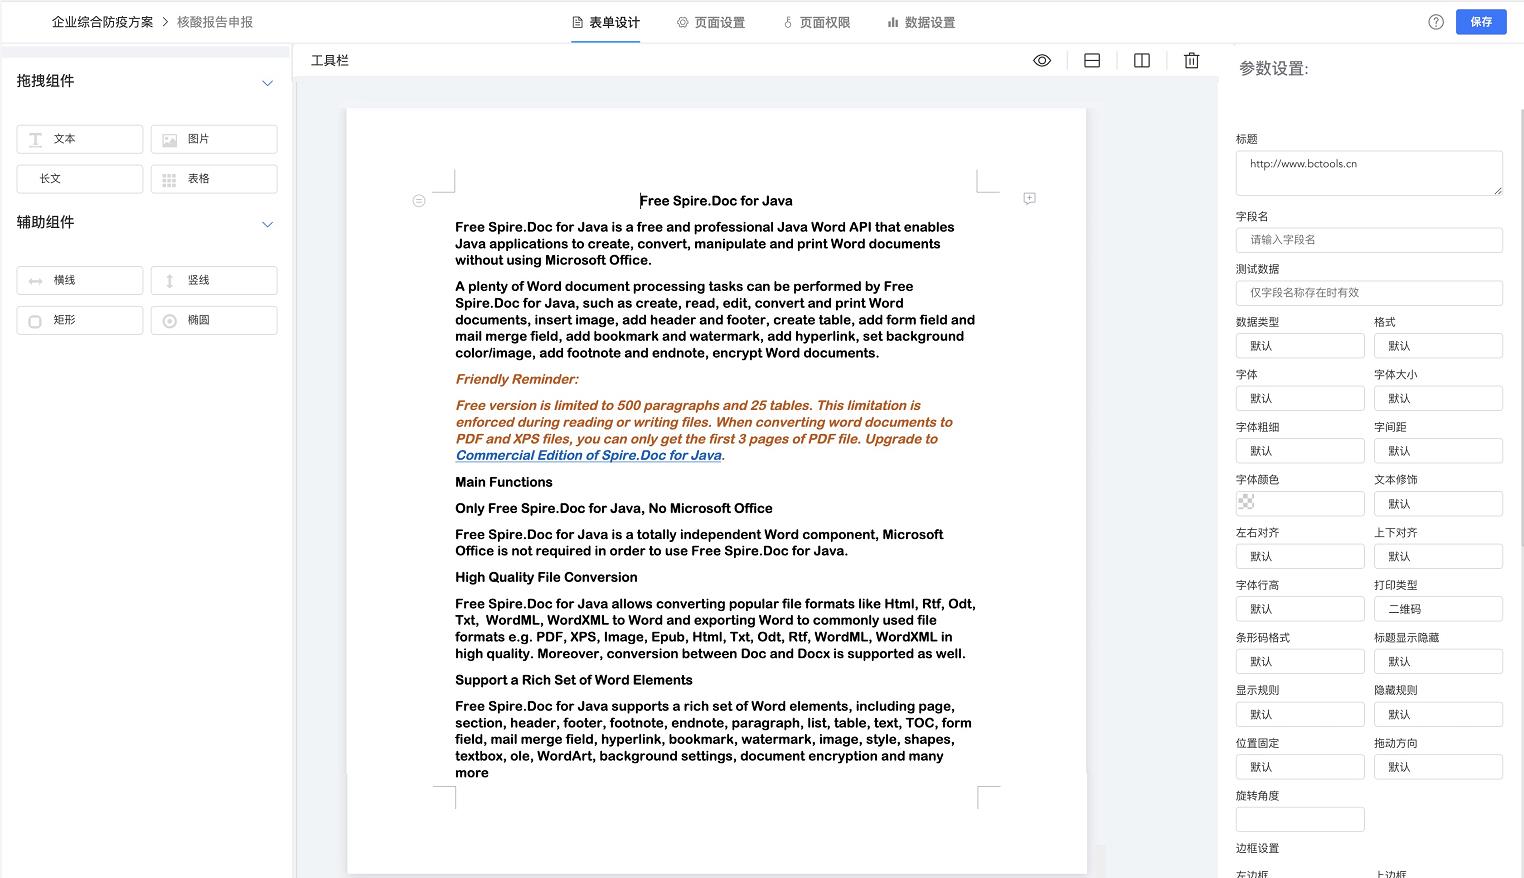This screenshot has width=1524, height=878.
Task: Select the 竖线 vertical line component
Action: pos(214,280)
